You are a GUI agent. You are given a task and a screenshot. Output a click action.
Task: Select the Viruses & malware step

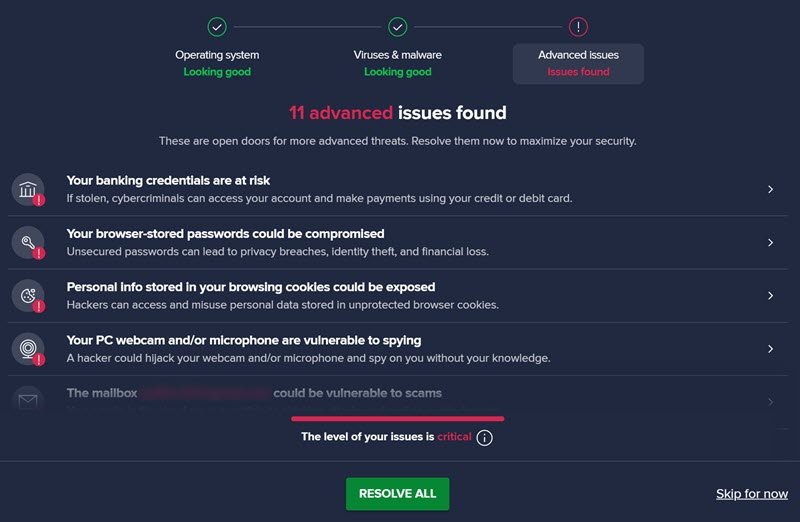pos(397,63)
